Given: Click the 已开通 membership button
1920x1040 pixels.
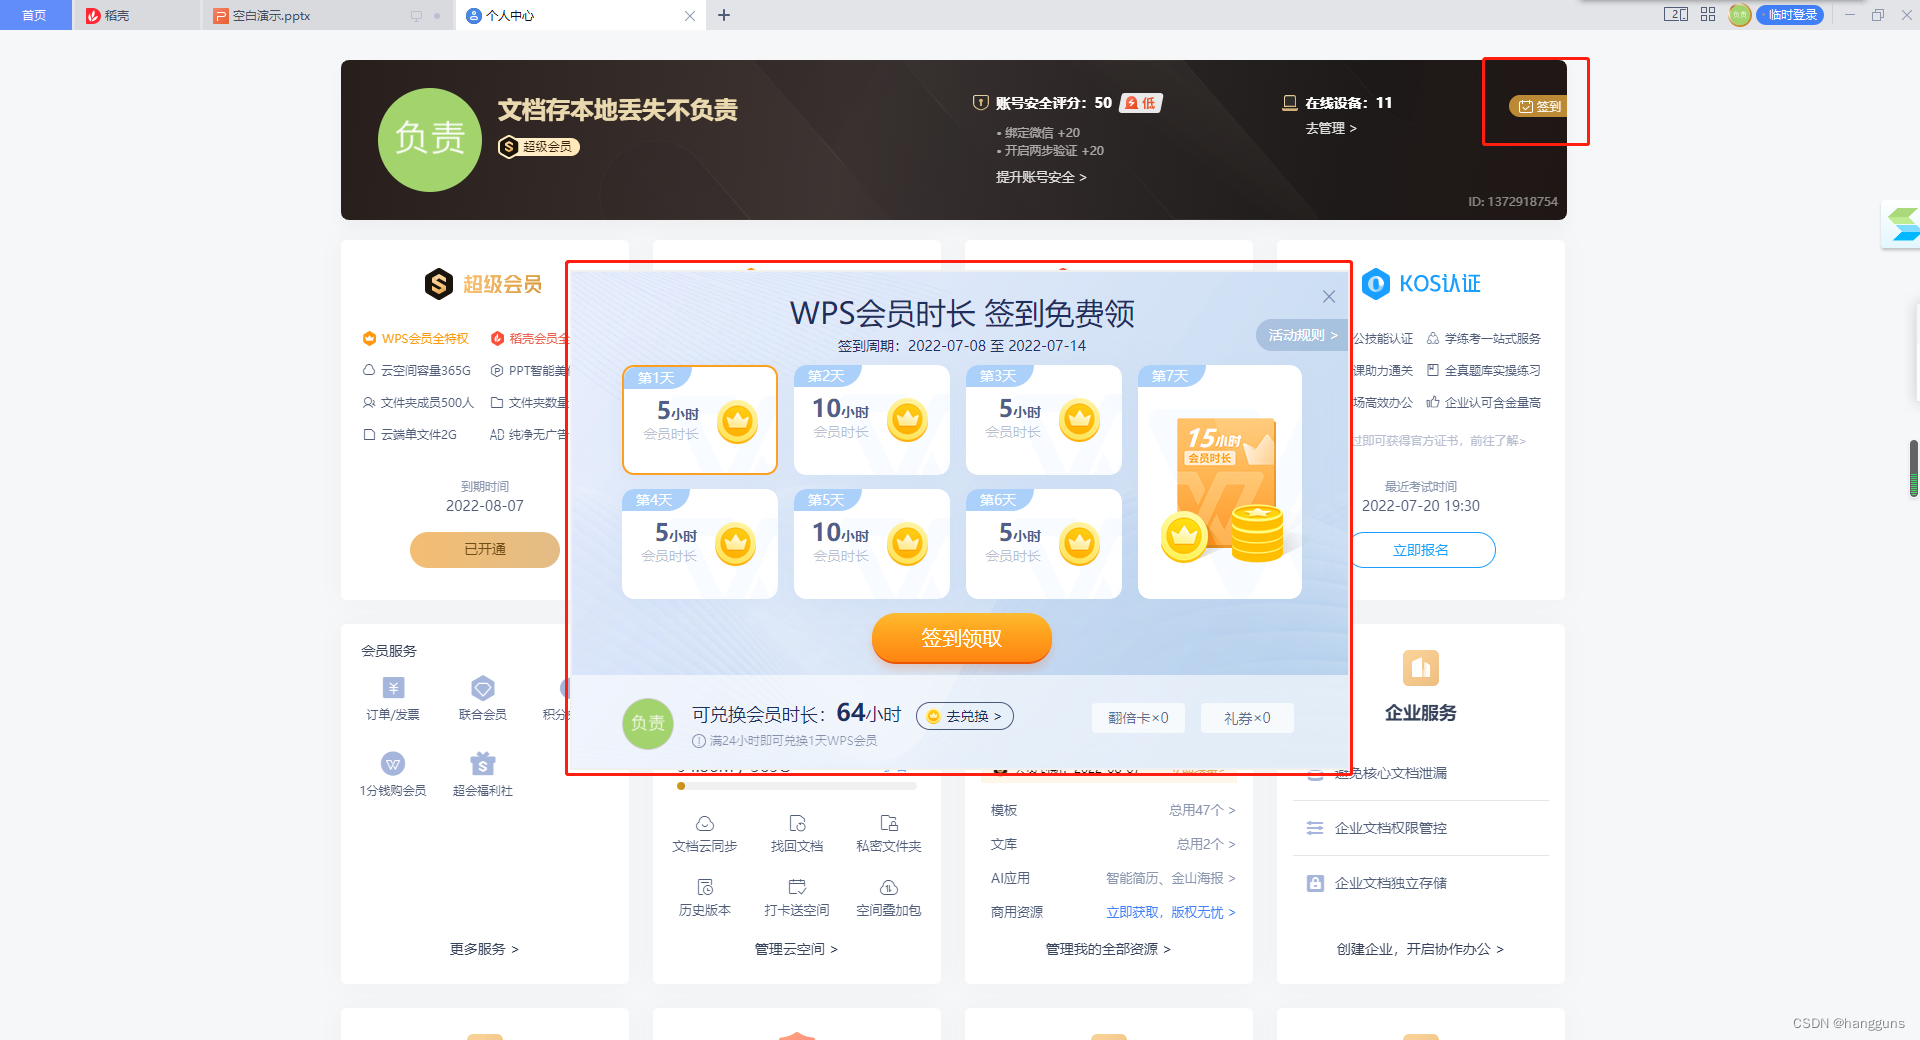Looking at the screenshot, I should point(485,550).
